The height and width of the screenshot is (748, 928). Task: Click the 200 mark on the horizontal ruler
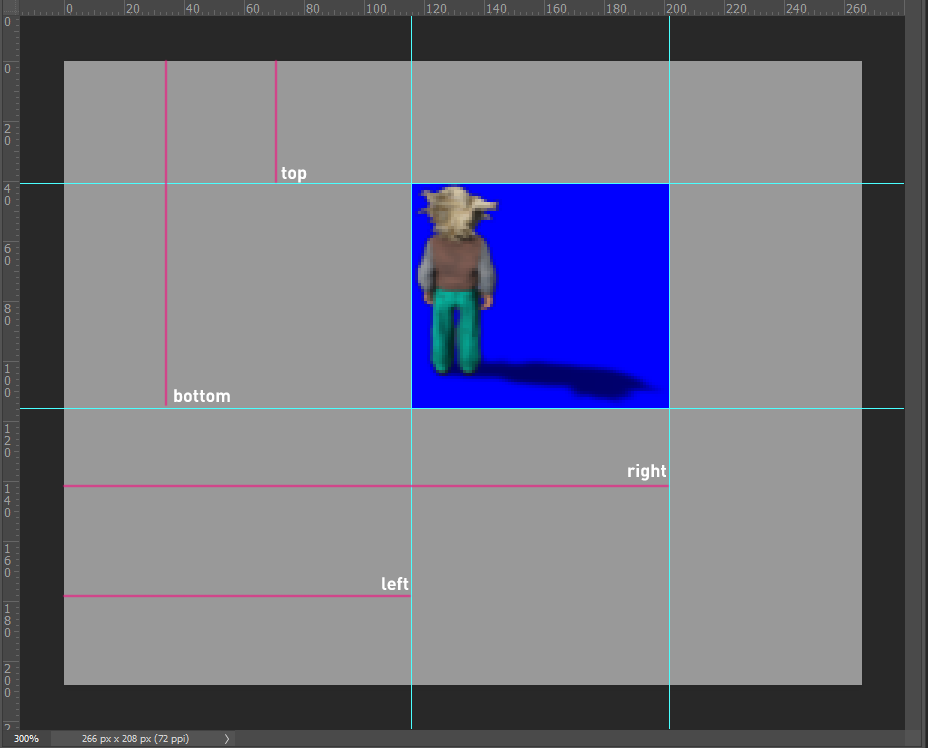(x=676, y=9)
